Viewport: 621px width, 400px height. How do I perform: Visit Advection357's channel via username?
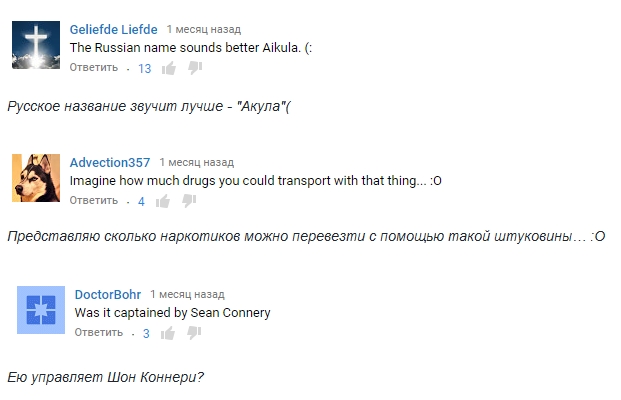(x=110, y=162)
